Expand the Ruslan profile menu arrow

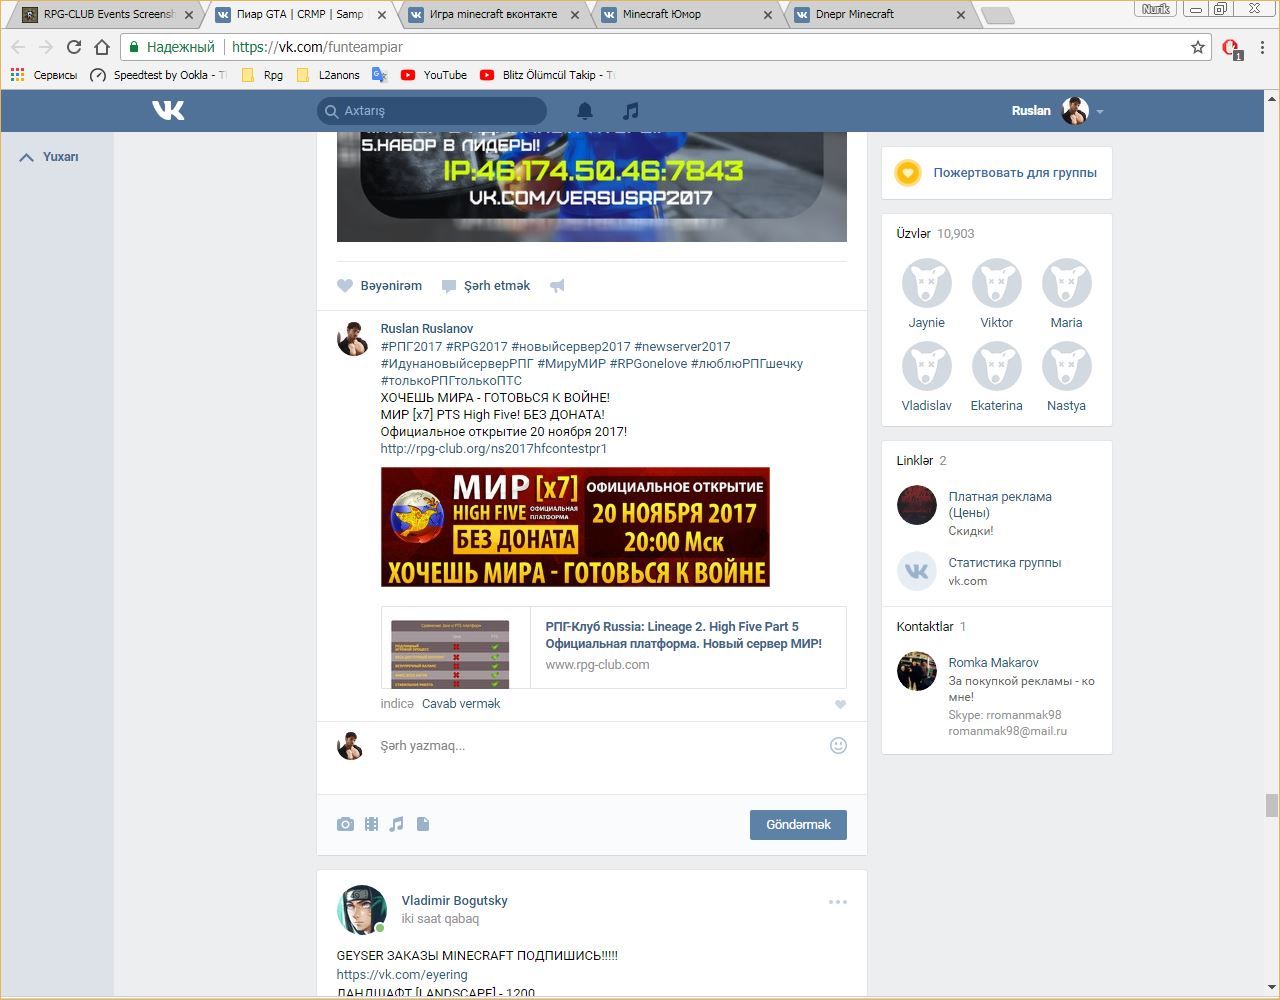[x=1099, y=112]
